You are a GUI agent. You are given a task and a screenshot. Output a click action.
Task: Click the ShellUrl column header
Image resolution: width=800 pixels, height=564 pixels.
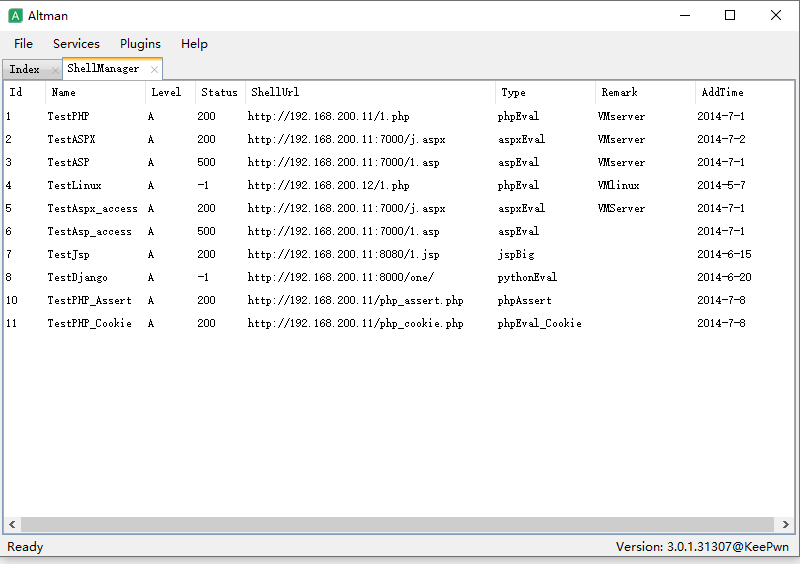(275, 93)
